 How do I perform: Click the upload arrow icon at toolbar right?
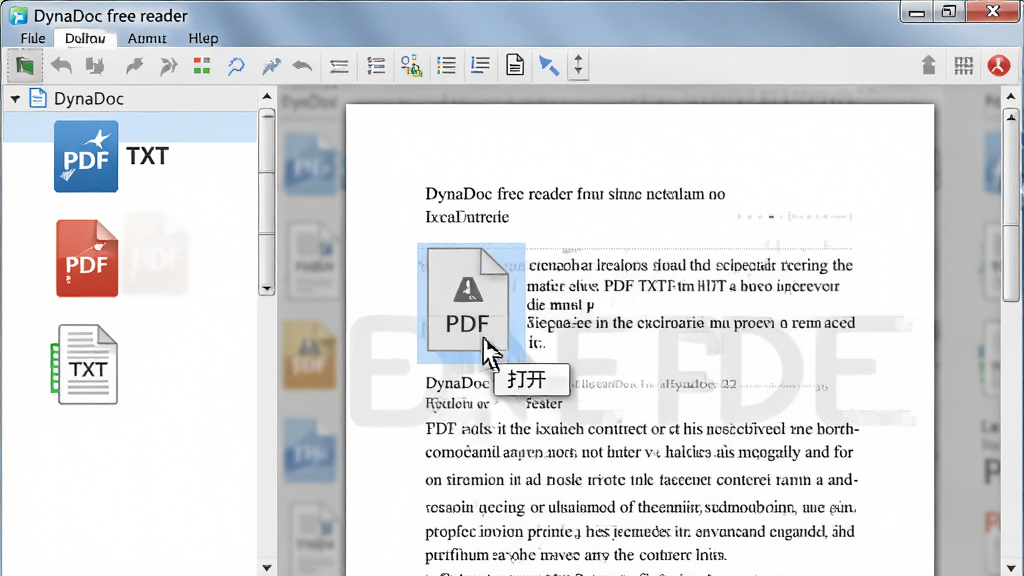pos(929,65)
